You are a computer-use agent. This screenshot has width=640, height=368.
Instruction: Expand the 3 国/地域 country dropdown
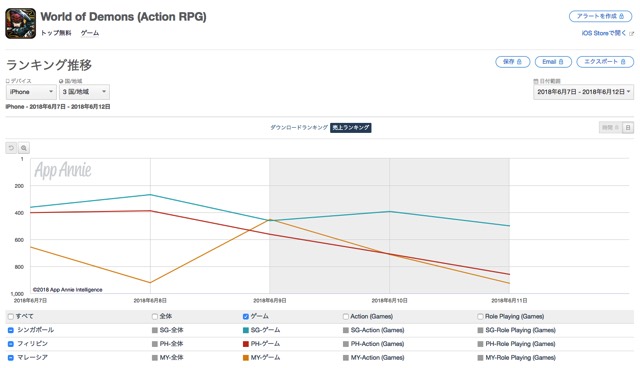tap(84, 92)
